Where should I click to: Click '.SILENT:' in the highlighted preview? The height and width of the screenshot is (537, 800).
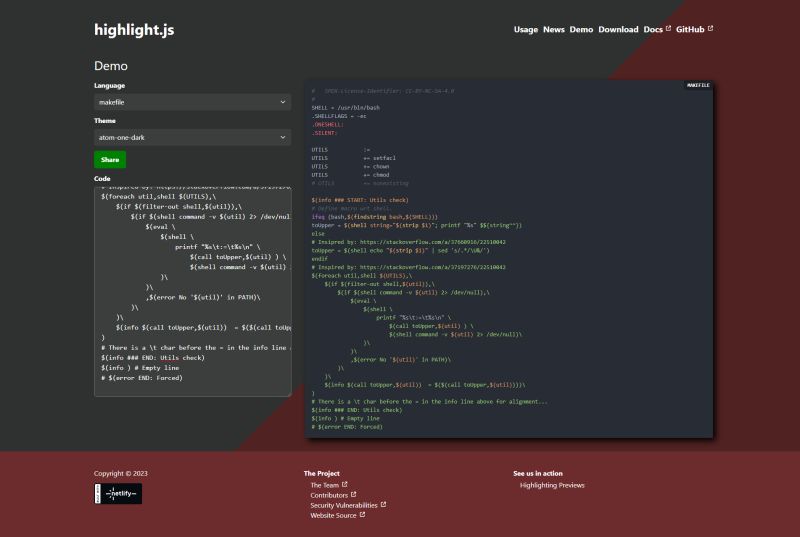coord(324,133)
